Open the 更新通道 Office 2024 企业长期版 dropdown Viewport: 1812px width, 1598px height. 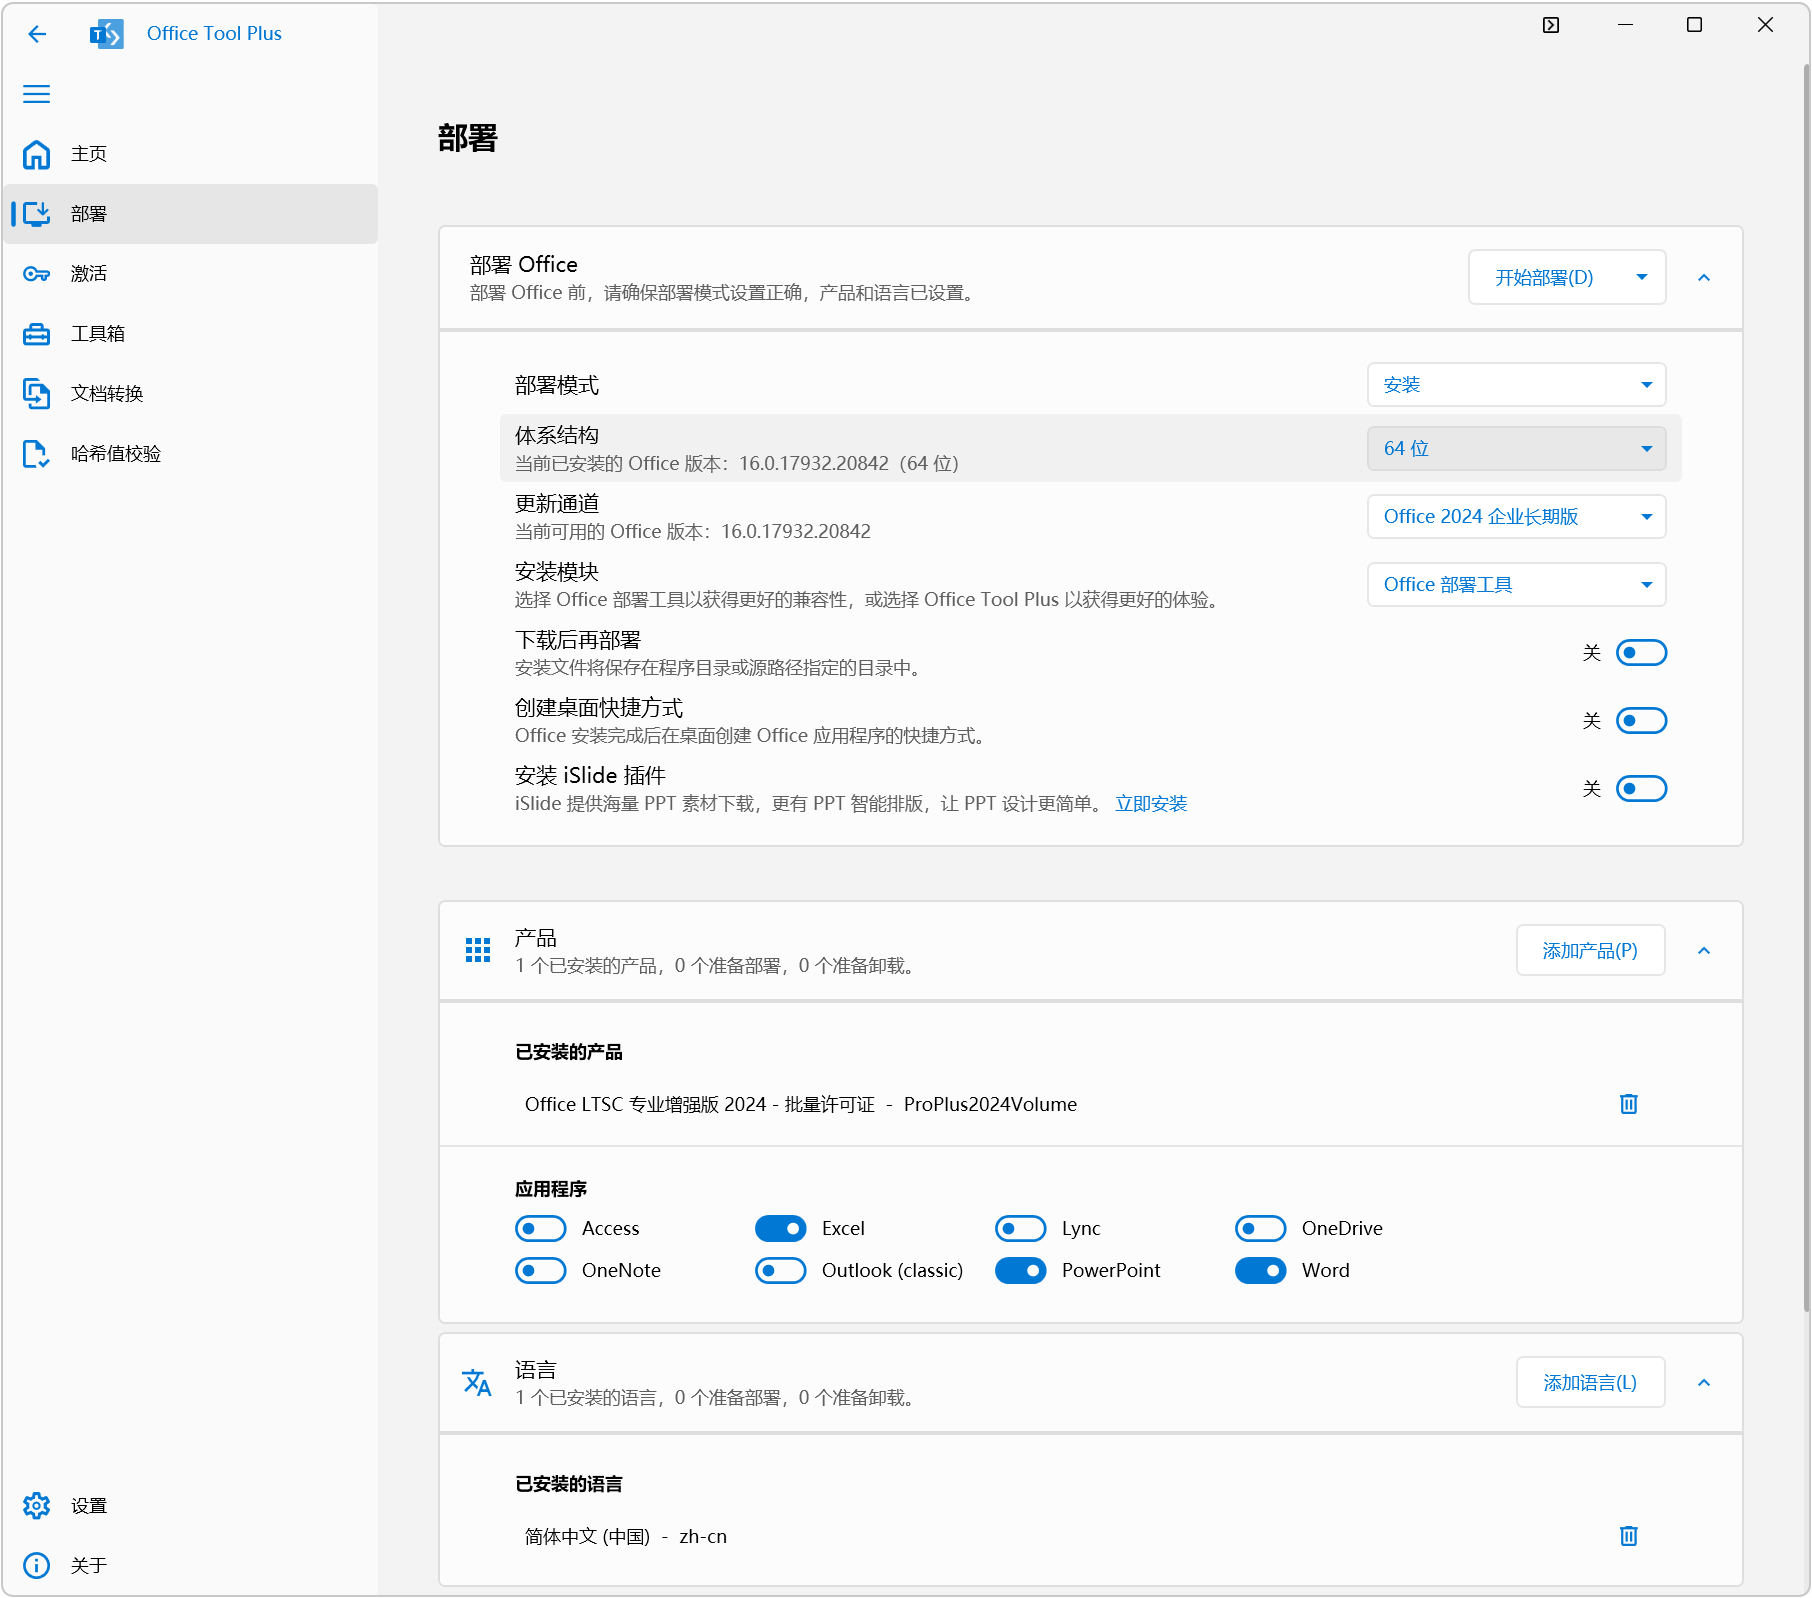(x=1517, y=517)
